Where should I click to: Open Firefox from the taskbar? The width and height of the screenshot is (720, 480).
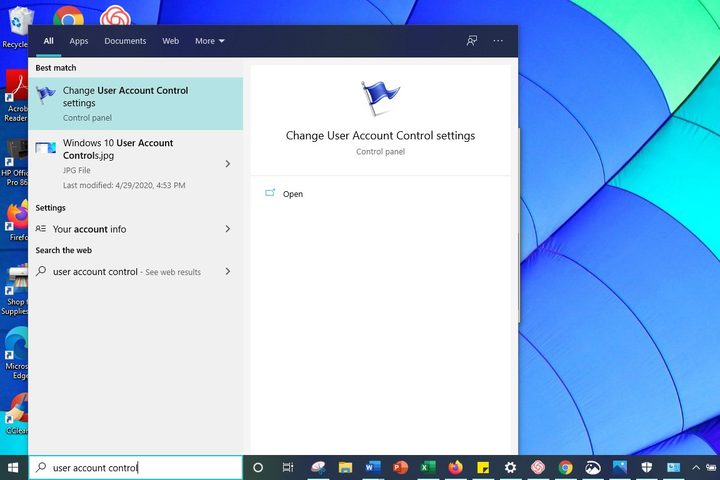(456, 468)
